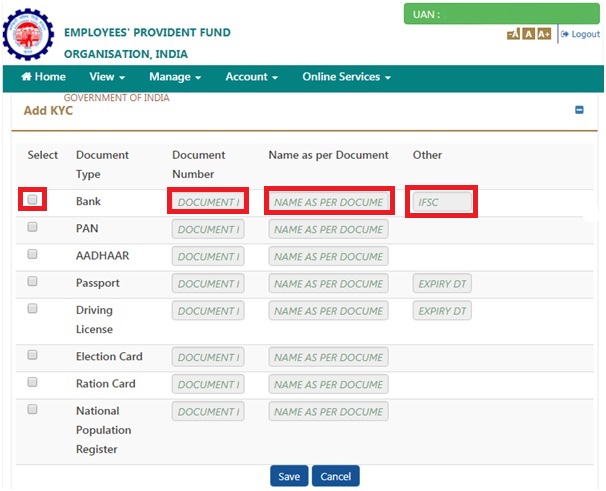Focus Election Card document number field
The image size is (606, 491).
pos(208,357)
